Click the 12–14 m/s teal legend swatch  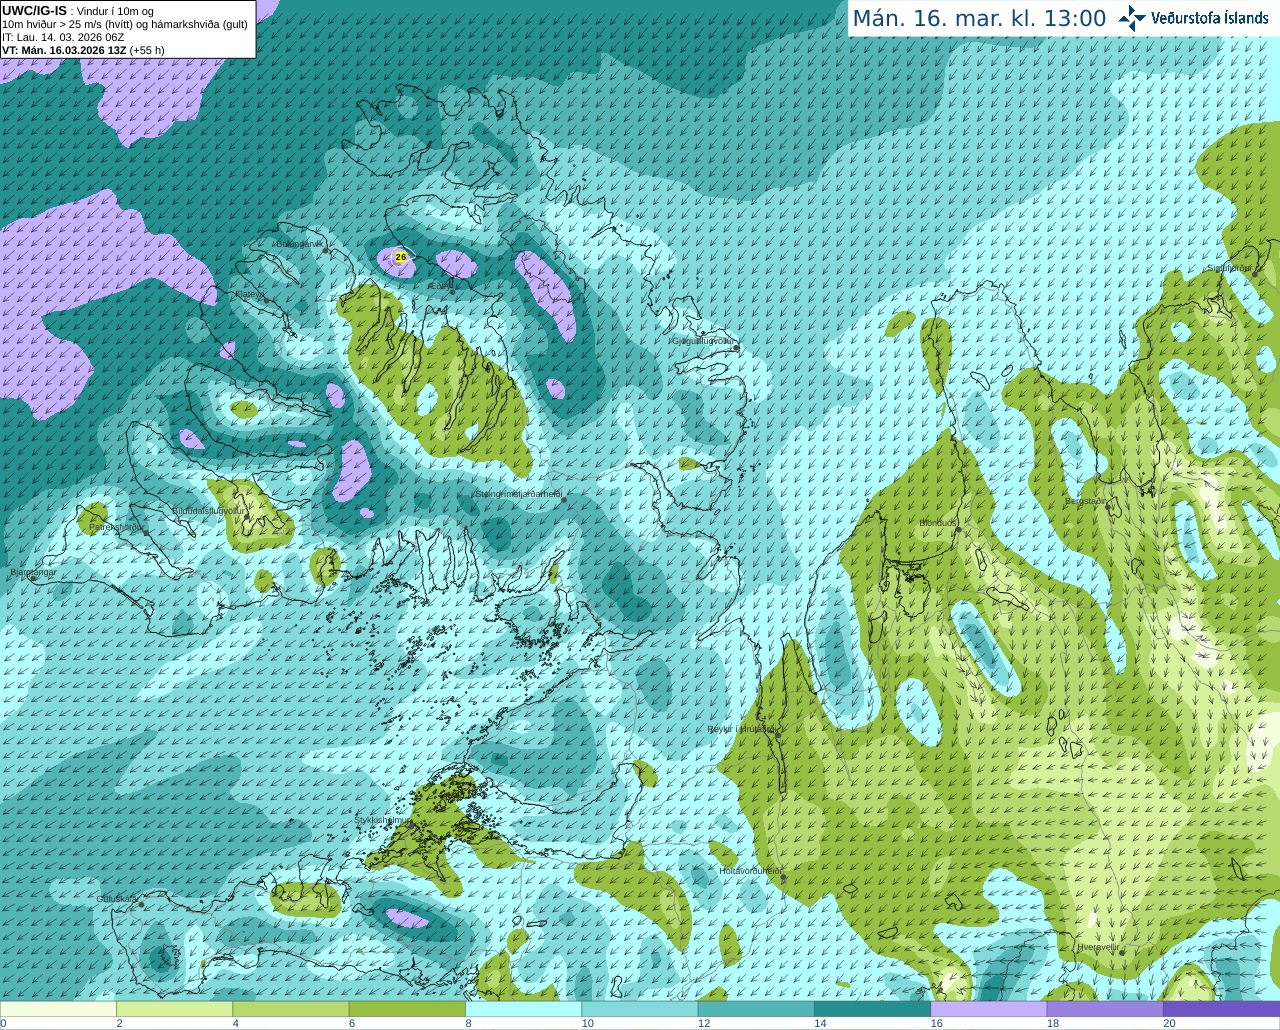tap(756, 1009)
